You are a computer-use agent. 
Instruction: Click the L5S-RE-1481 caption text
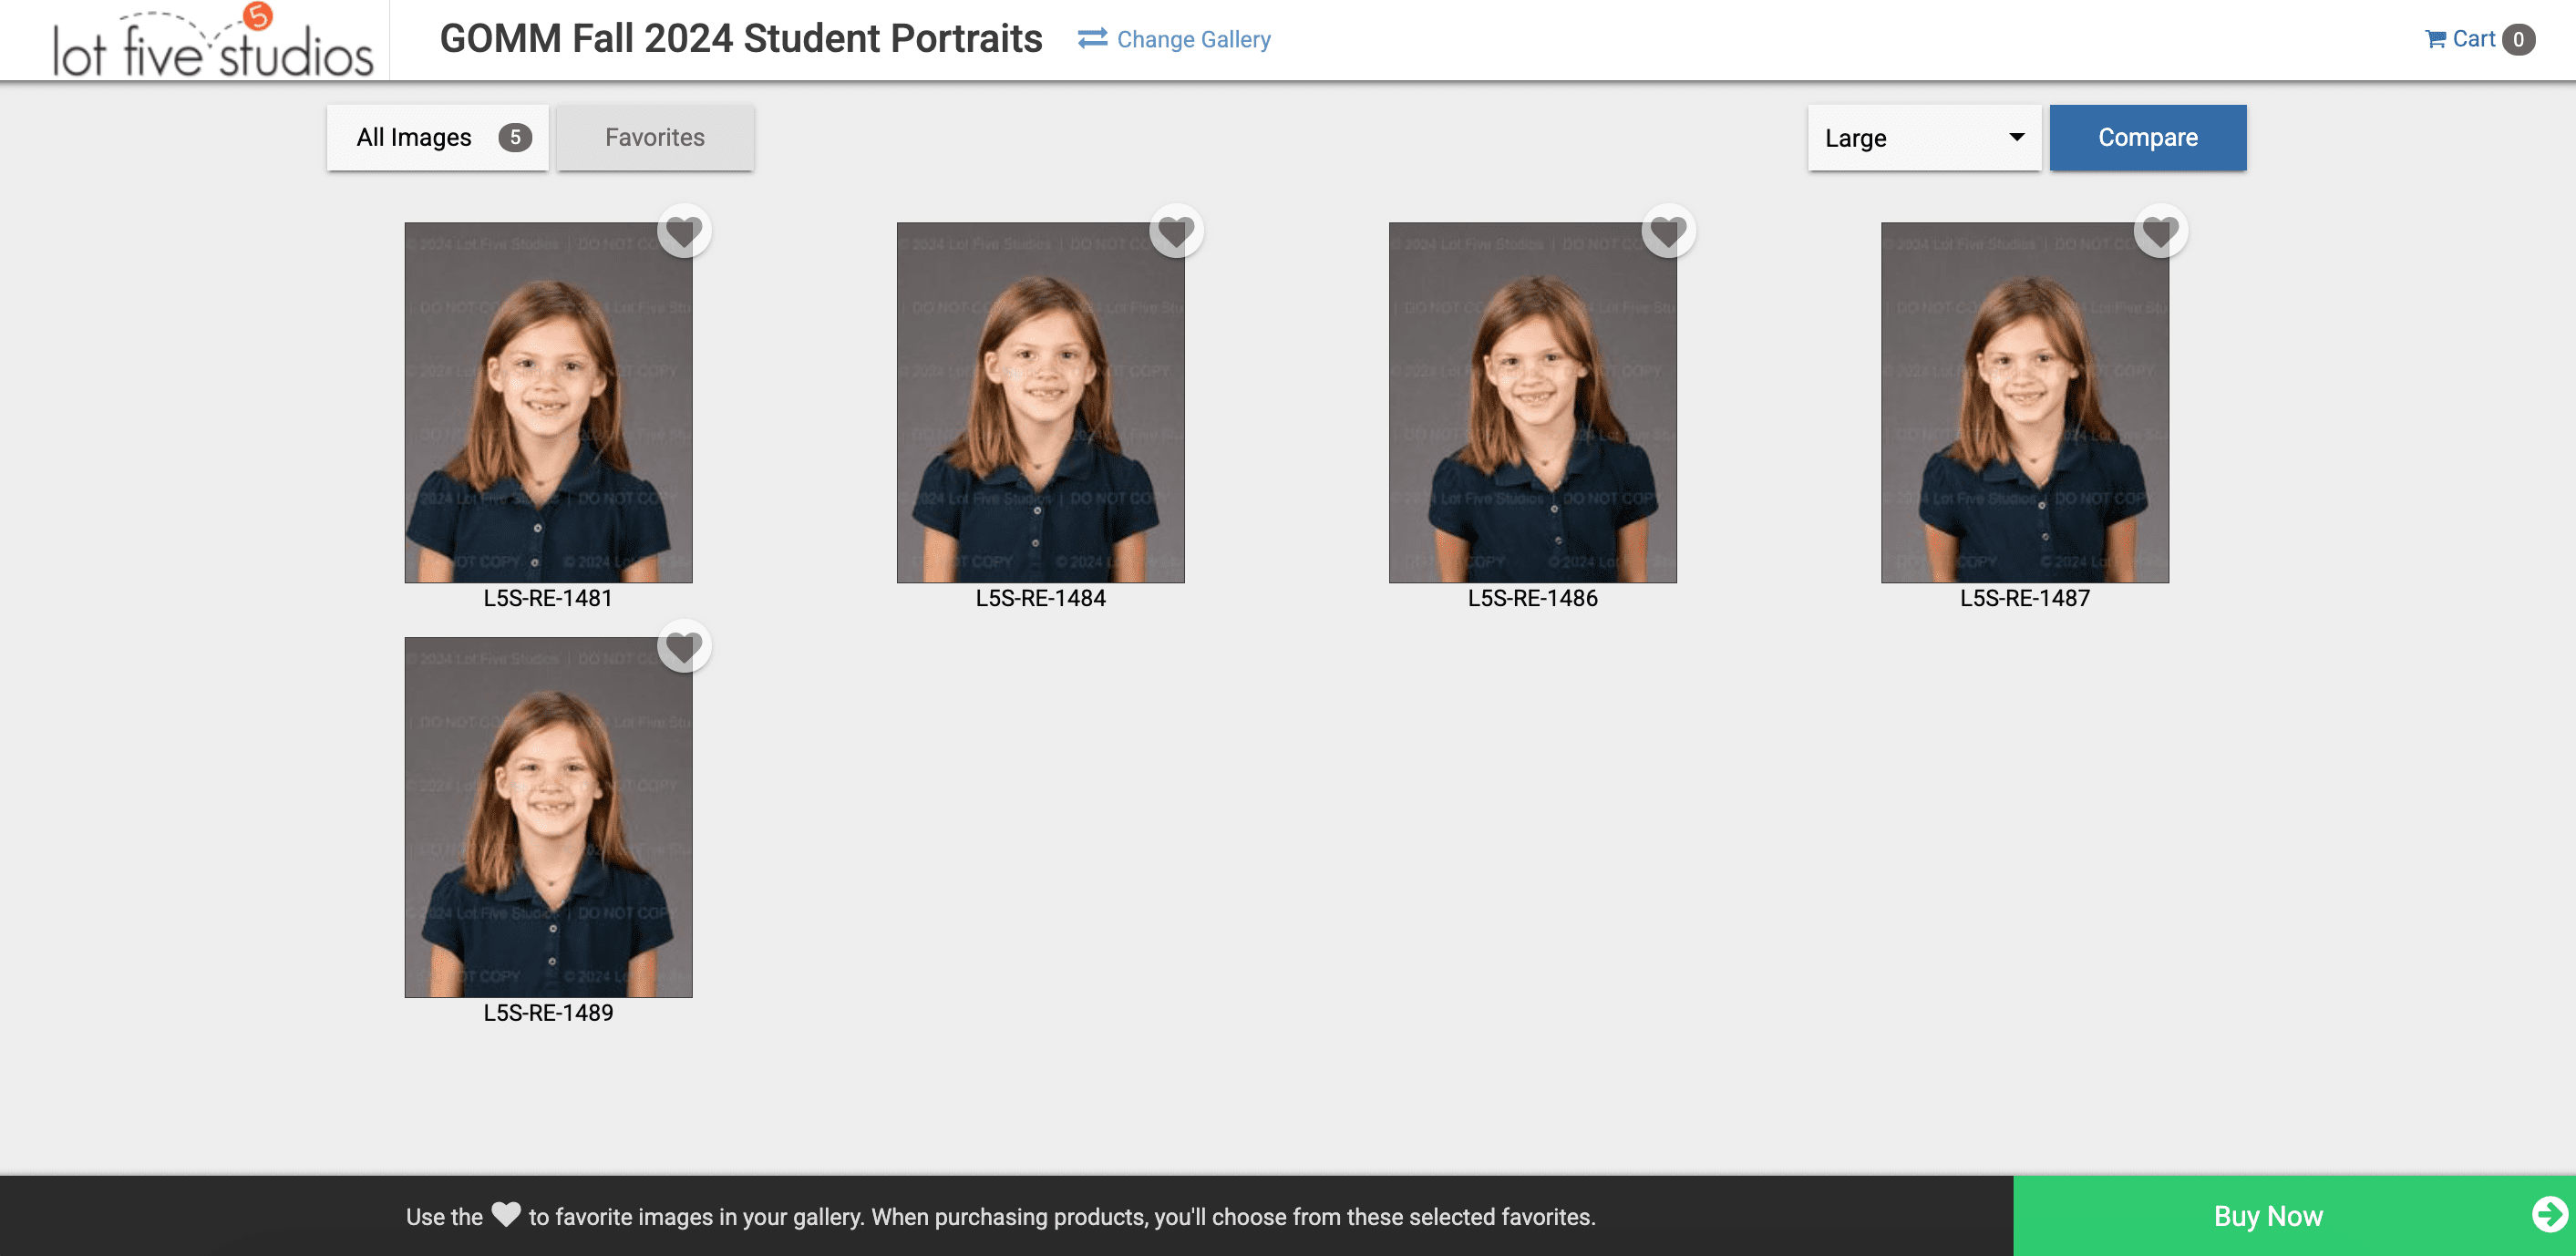tap(548, 598)
